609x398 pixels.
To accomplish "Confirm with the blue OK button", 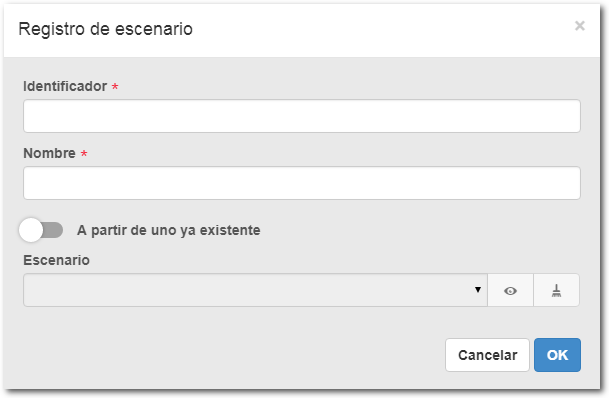I will [557, 355].
